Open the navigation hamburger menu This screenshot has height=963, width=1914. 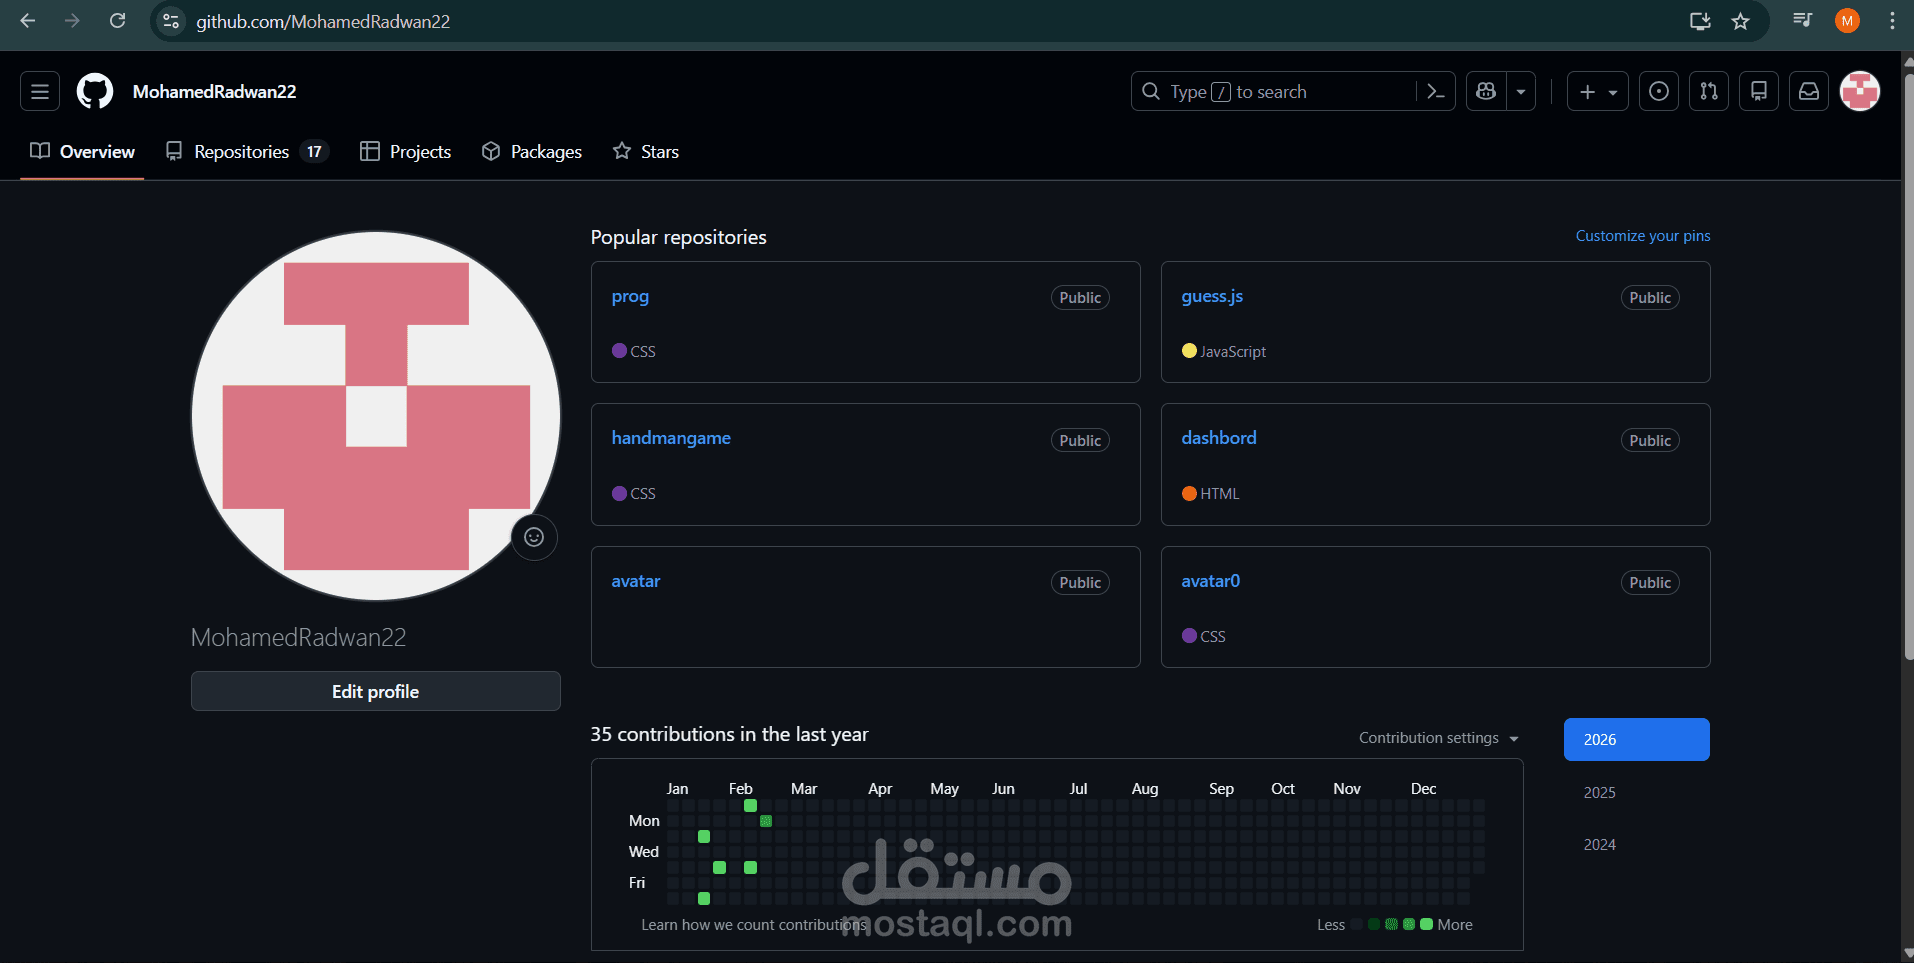(39, 91)
